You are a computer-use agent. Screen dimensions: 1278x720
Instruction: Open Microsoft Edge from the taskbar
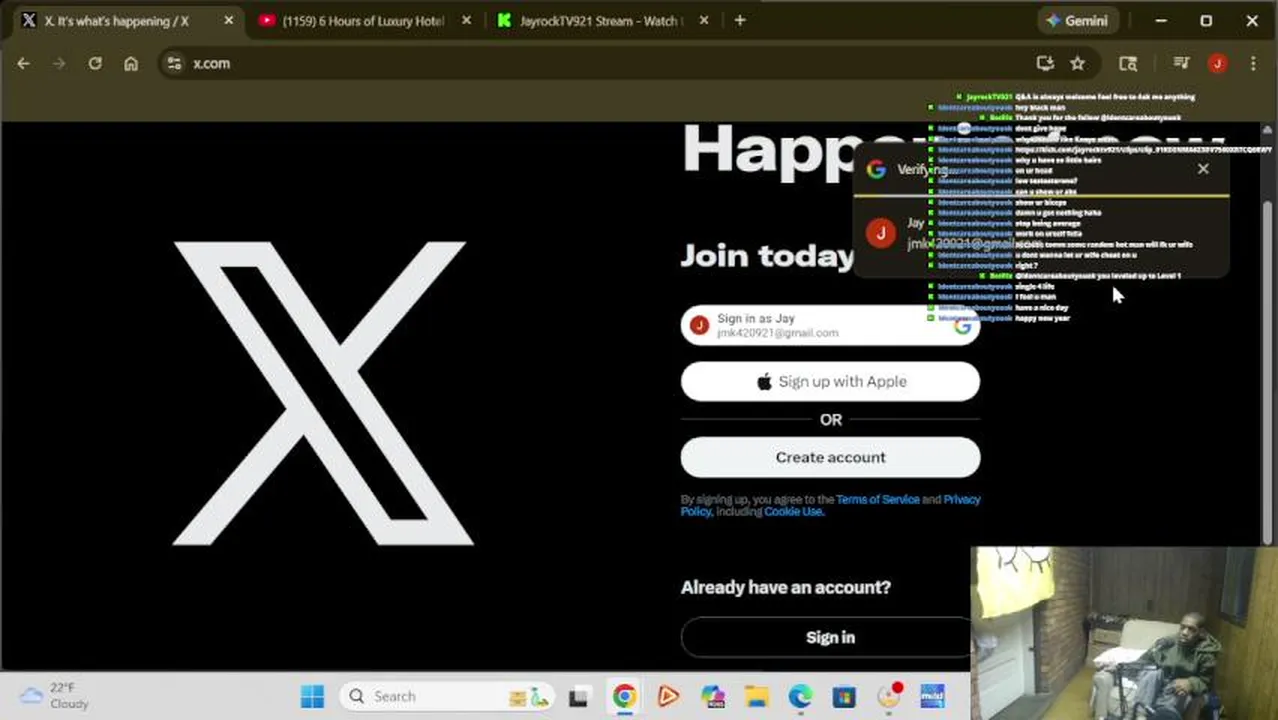coord(800,696)
